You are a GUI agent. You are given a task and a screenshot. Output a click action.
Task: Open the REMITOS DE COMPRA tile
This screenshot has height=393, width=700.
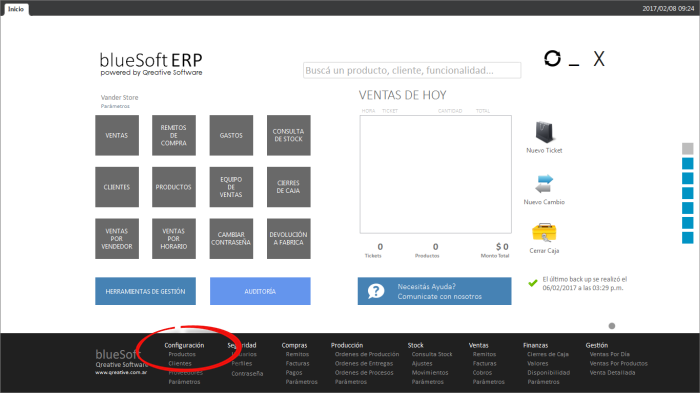[174, 135]
